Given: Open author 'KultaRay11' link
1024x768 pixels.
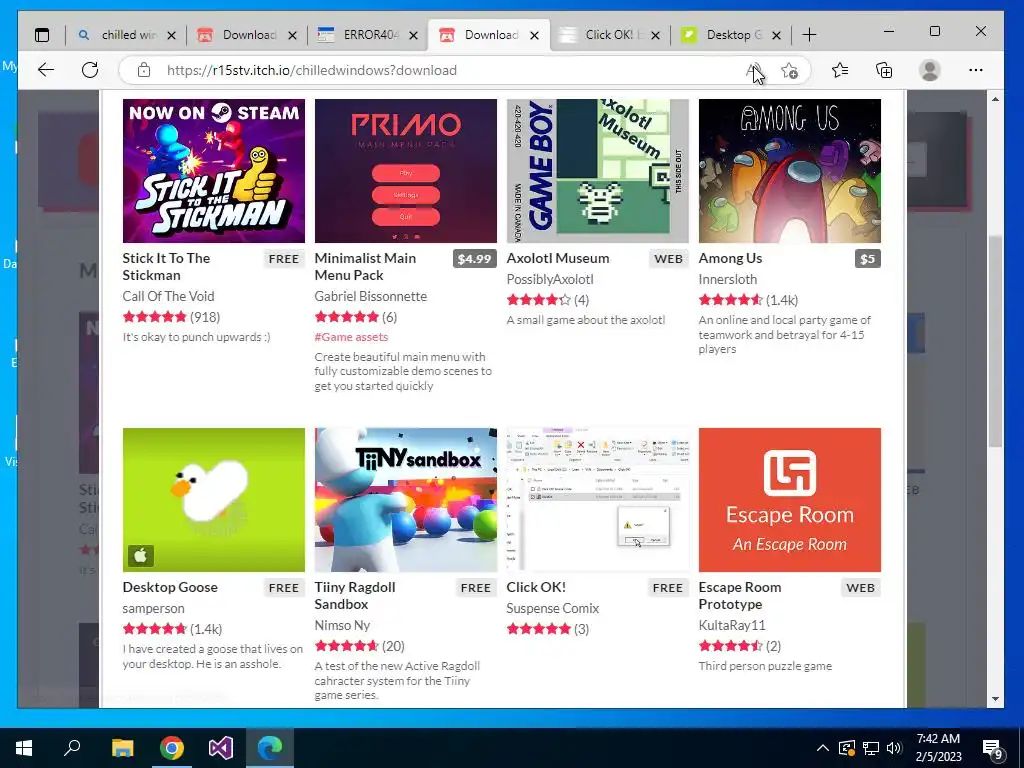Looking at the screenshot, I should 731,625.
